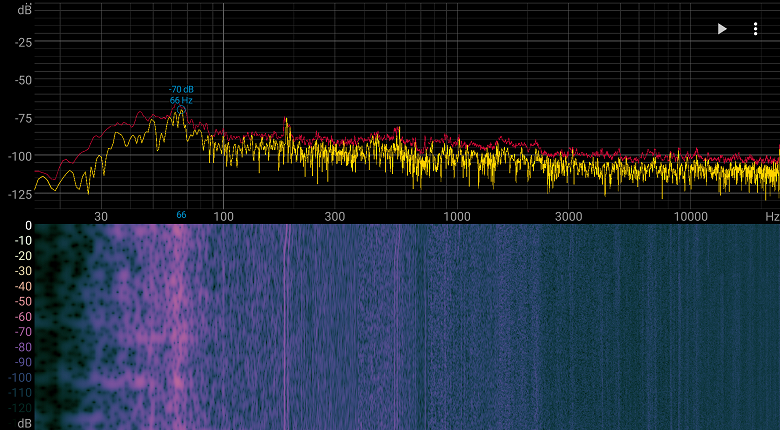Click the blue -70 dB peak readout
The height and width of the screenshot is (430, 780).
181,90
